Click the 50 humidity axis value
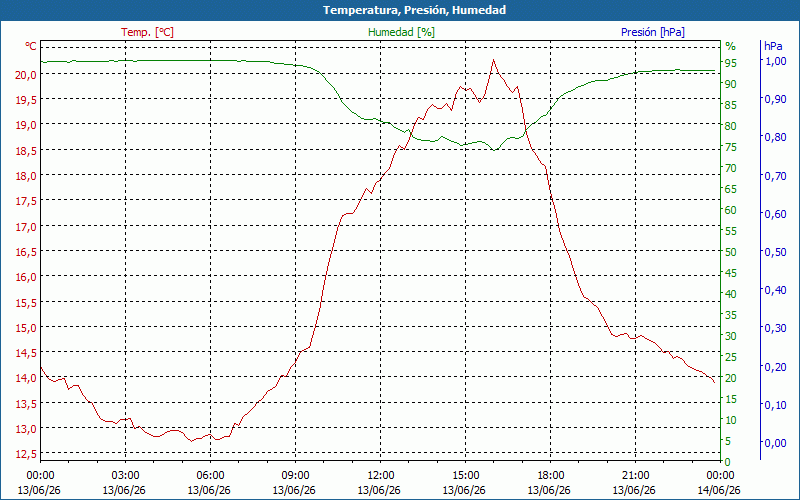 coord(731,252)
